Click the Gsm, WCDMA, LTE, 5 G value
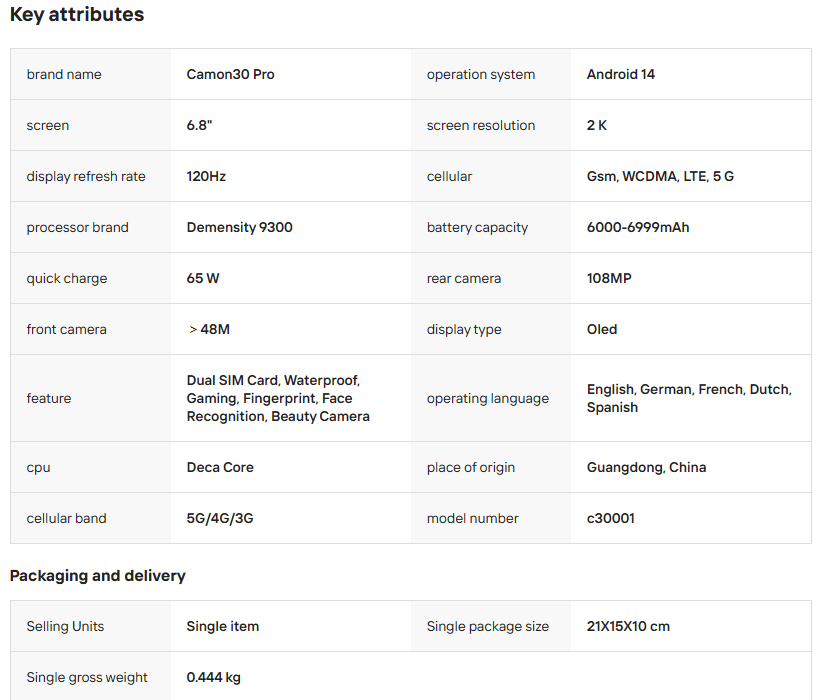 (660, 177)
